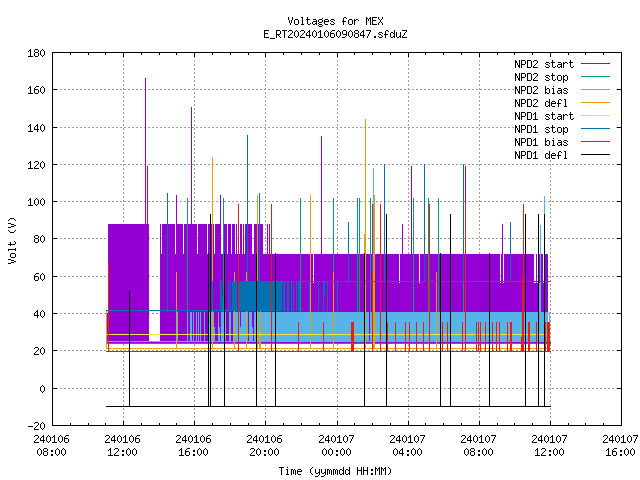Click the 160 y-axis tick label
The image size is (640, 480).
tap(36, 90)
